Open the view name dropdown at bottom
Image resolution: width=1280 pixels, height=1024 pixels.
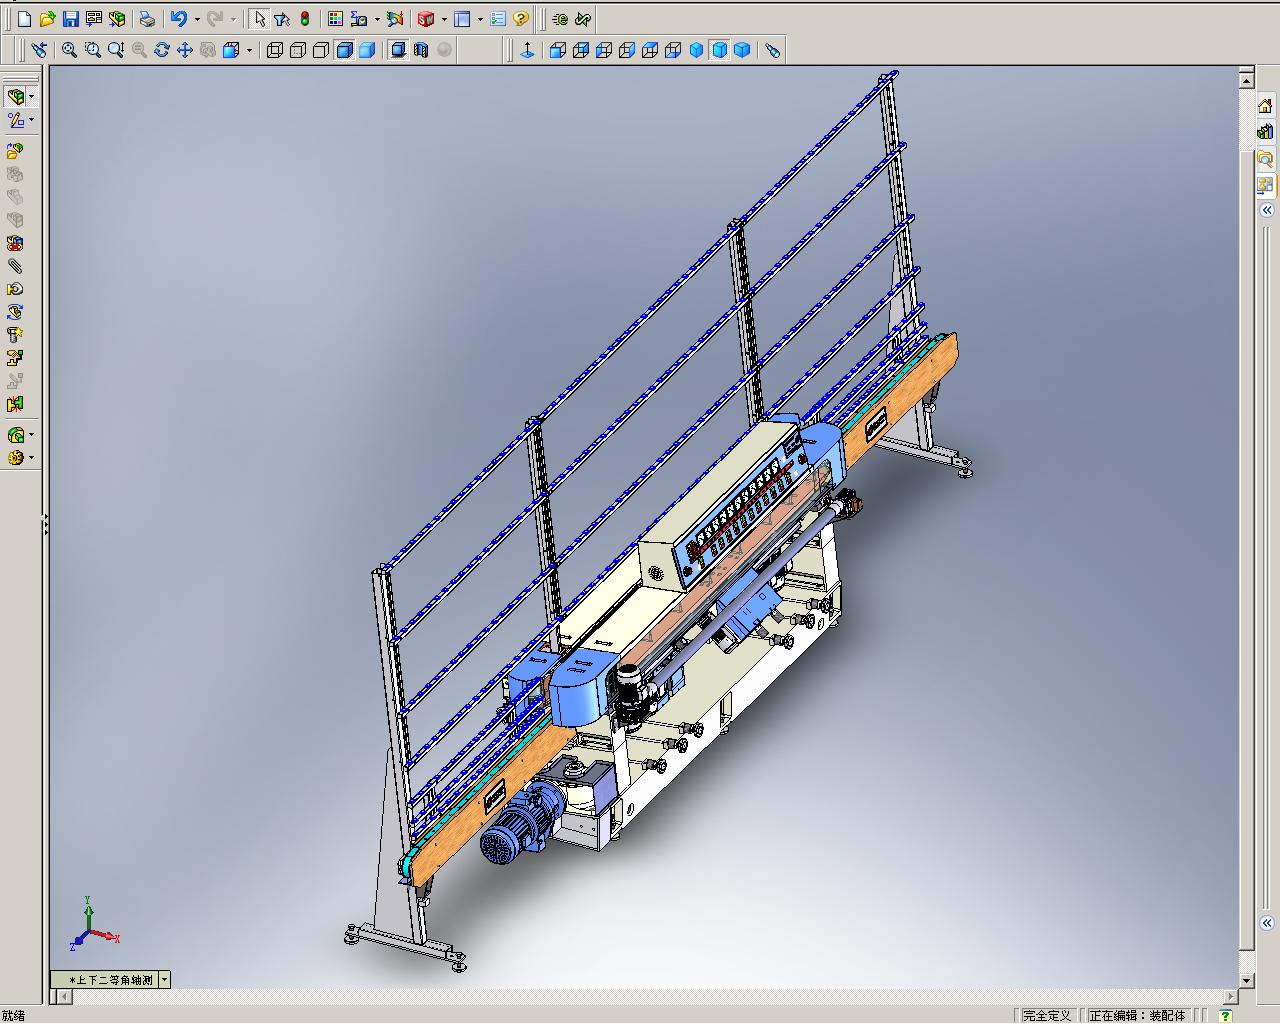tap(164, 980)
